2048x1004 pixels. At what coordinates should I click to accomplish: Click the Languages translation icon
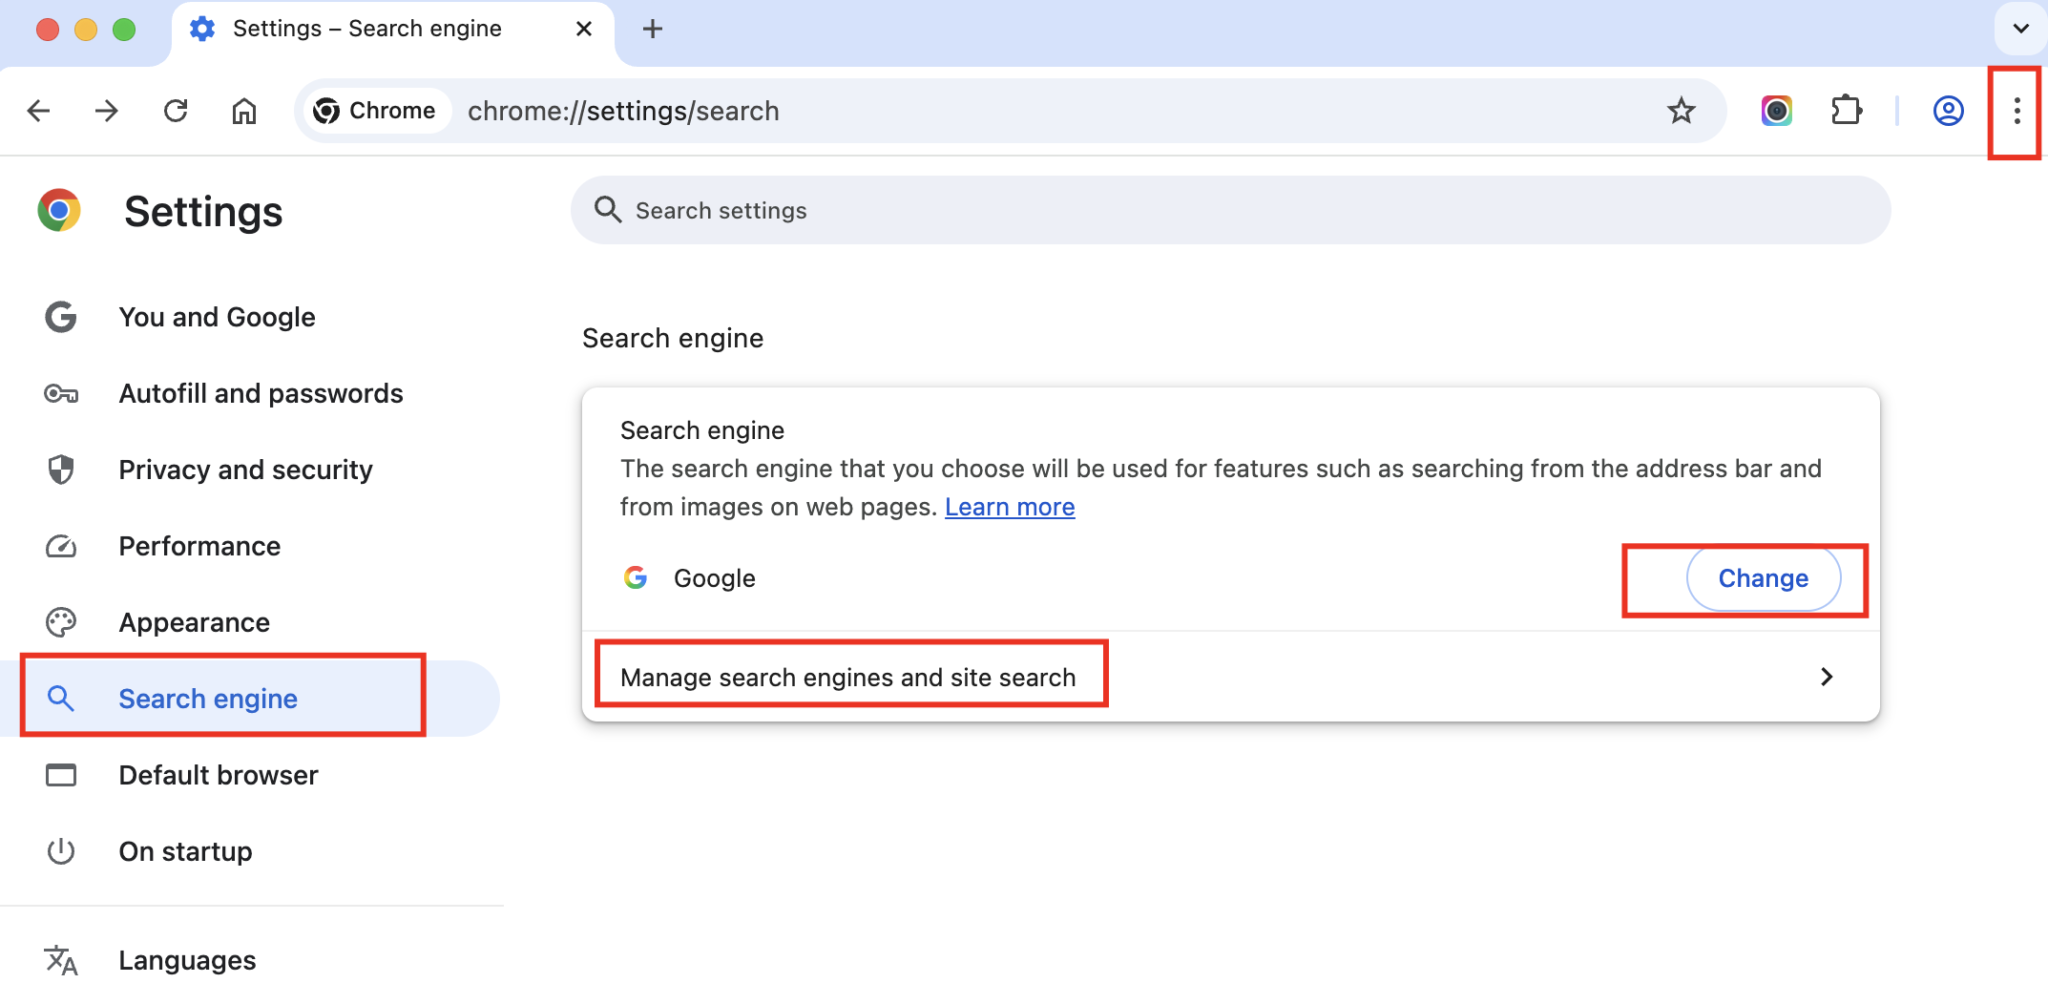pos(61,959)
